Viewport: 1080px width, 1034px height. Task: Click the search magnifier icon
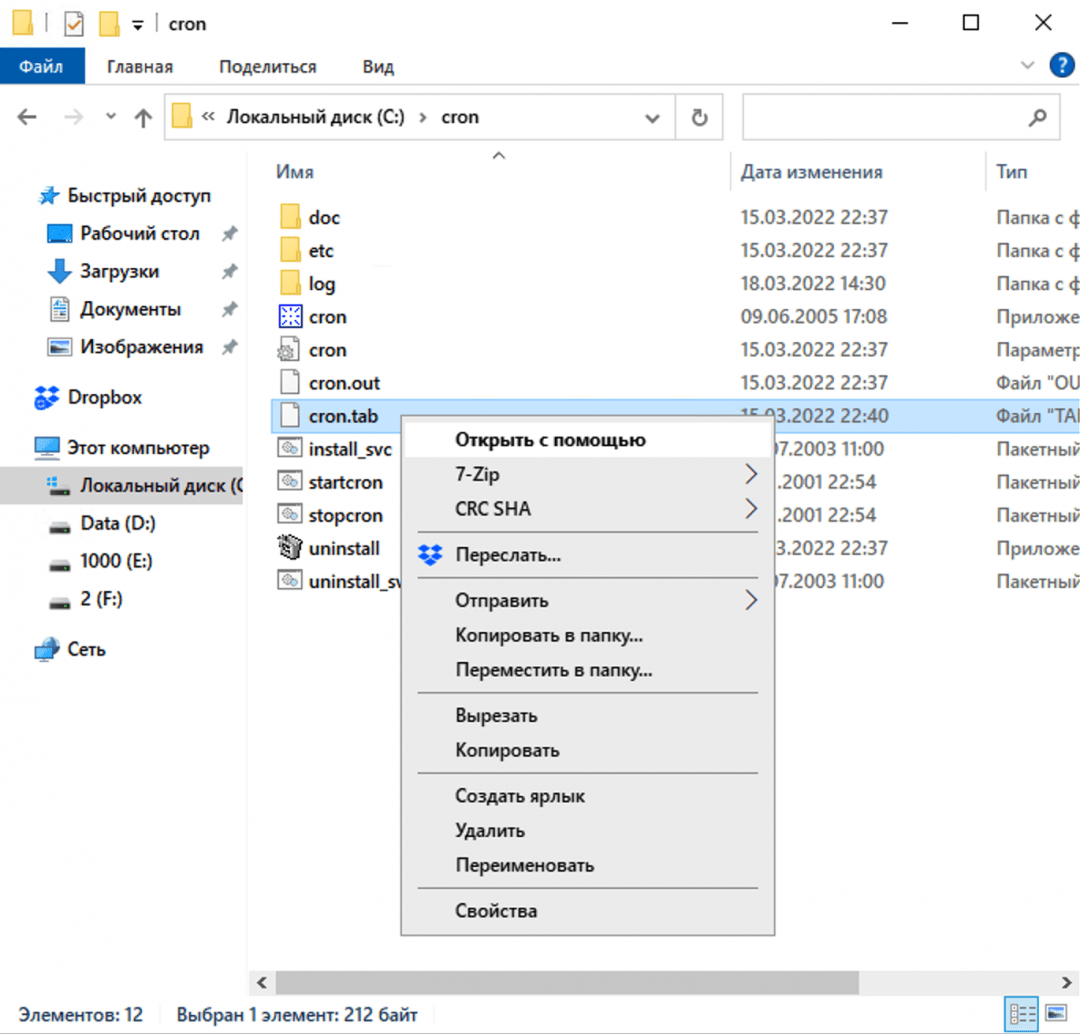point(1038,118)
